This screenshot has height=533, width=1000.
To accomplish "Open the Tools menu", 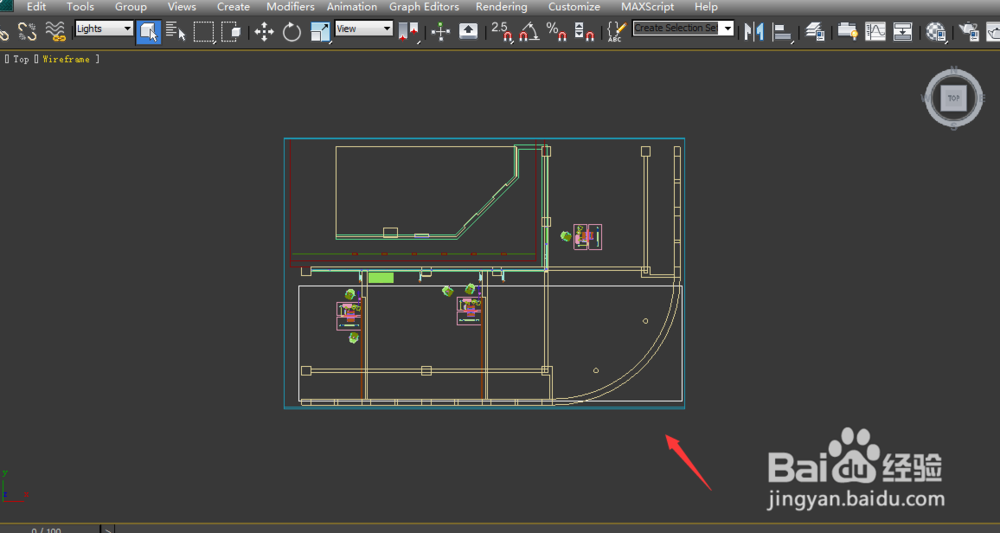I will (80, 7).
